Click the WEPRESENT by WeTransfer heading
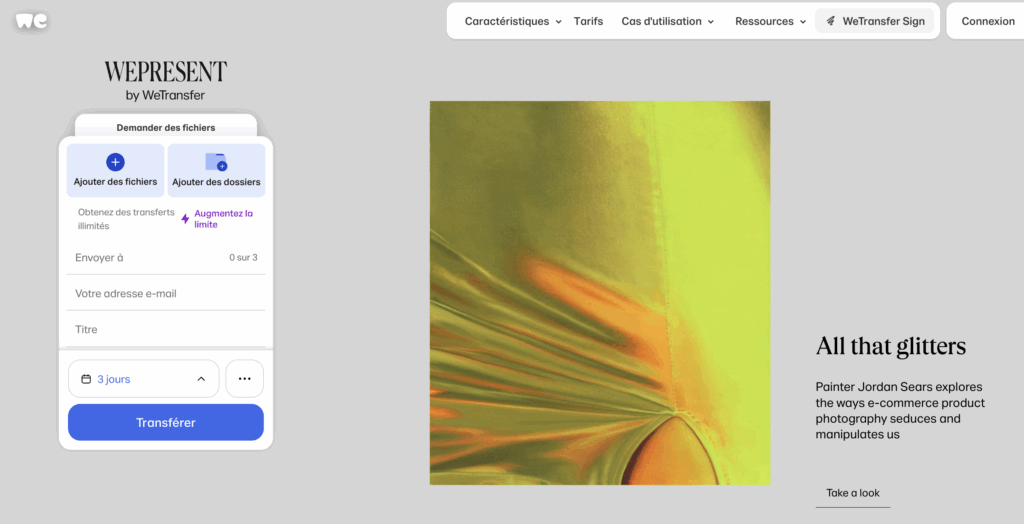 pos(165,81)
